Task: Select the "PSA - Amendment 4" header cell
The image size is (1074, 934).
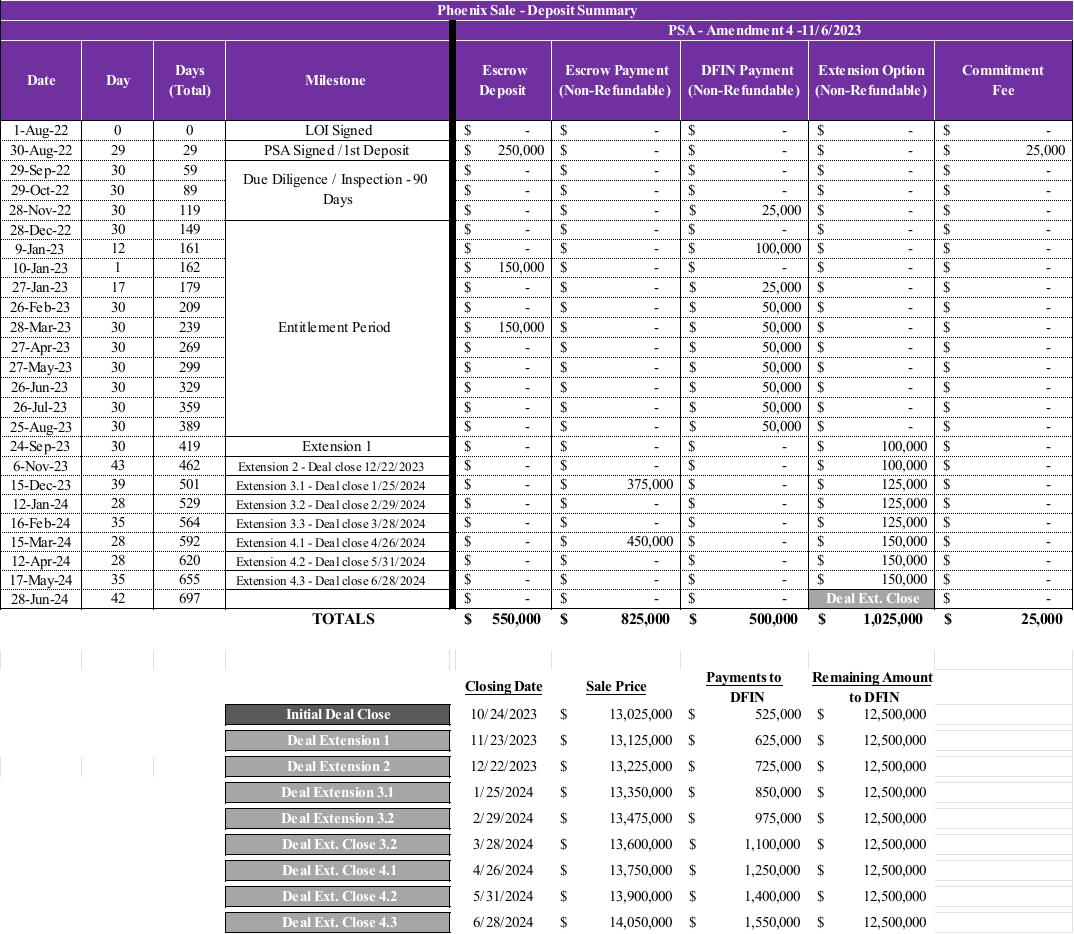Action: coord(764,30)
